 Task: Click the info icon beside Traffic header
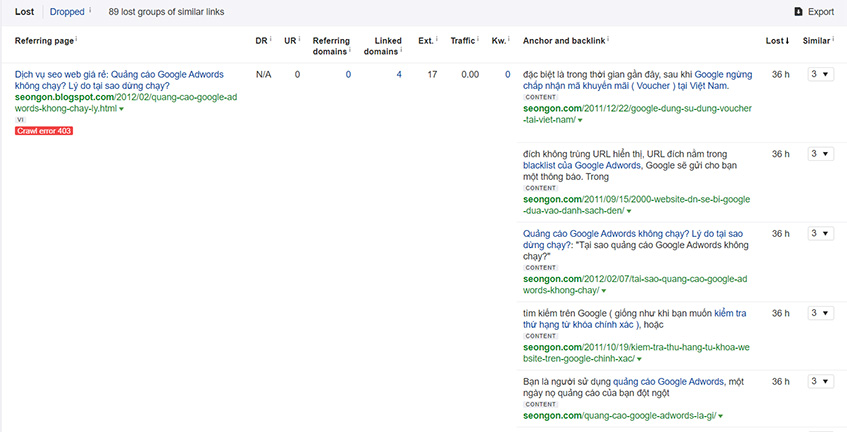click(x=478, y=39)
